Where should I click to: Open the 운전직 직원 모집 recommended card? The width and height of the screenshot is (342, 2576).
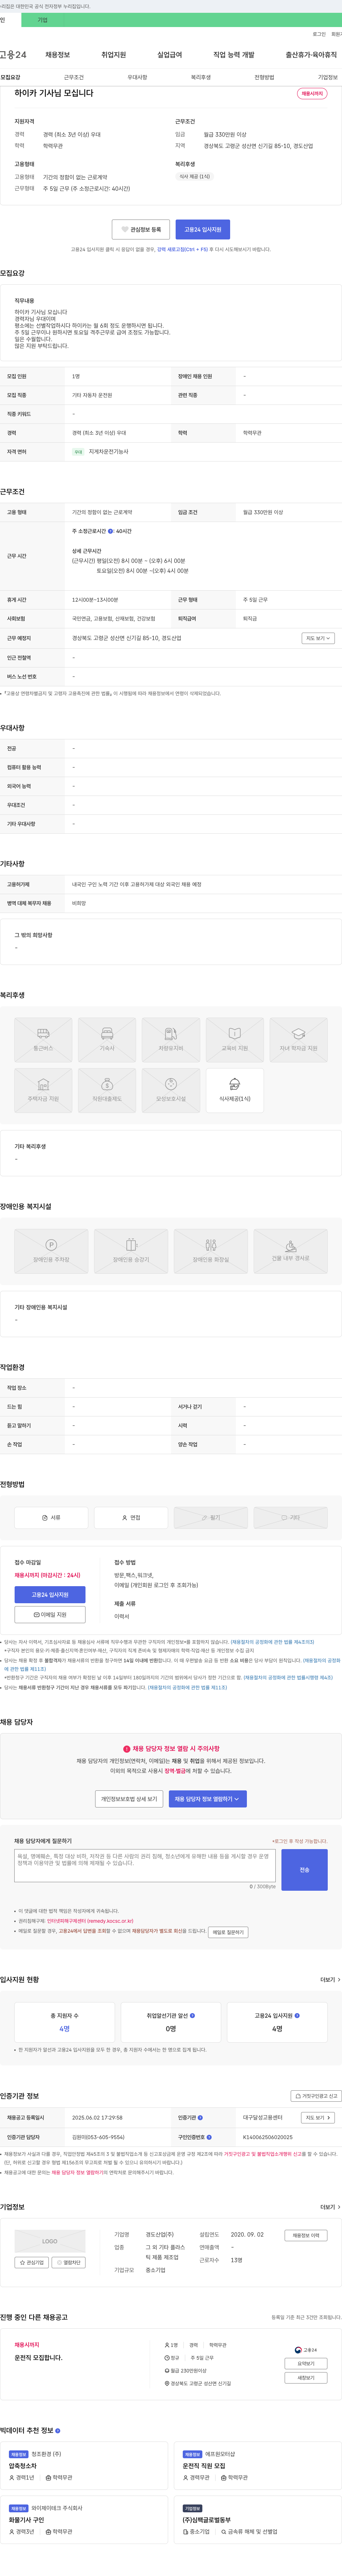[x=258, y=2466]
